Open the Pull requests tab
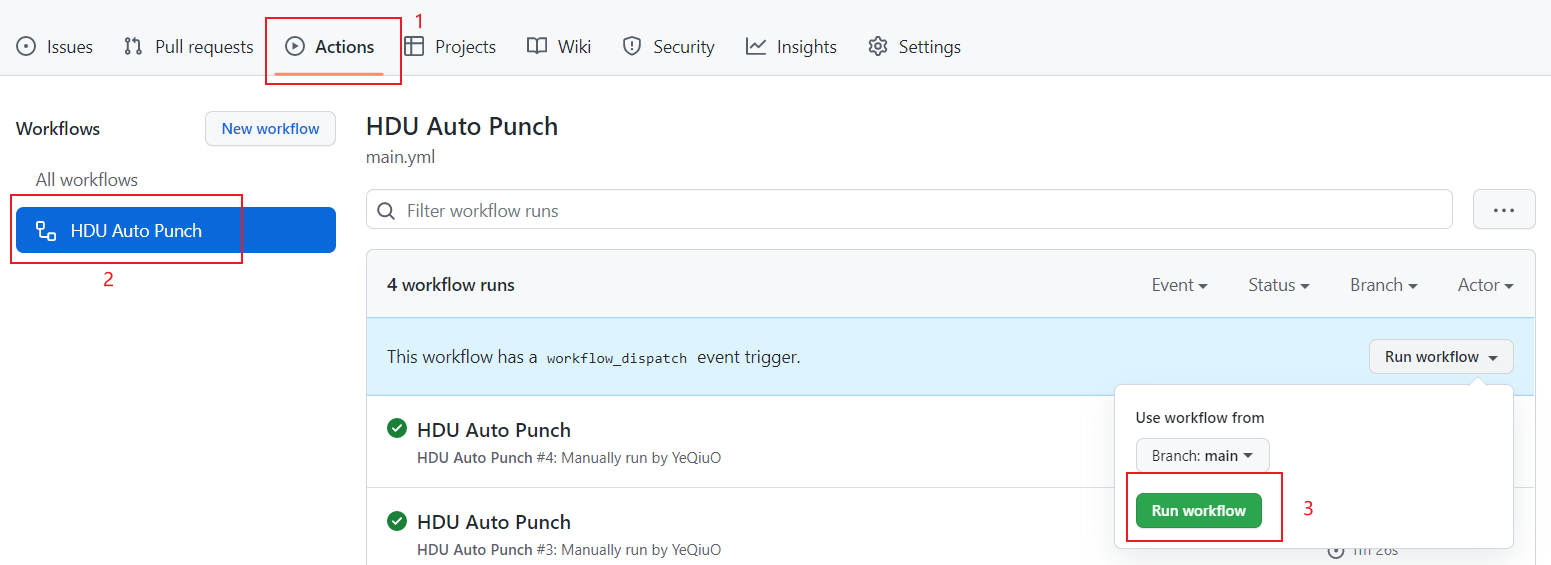Image resolution: width=1551 pixels, height=565 pixels. pos(188,47)
